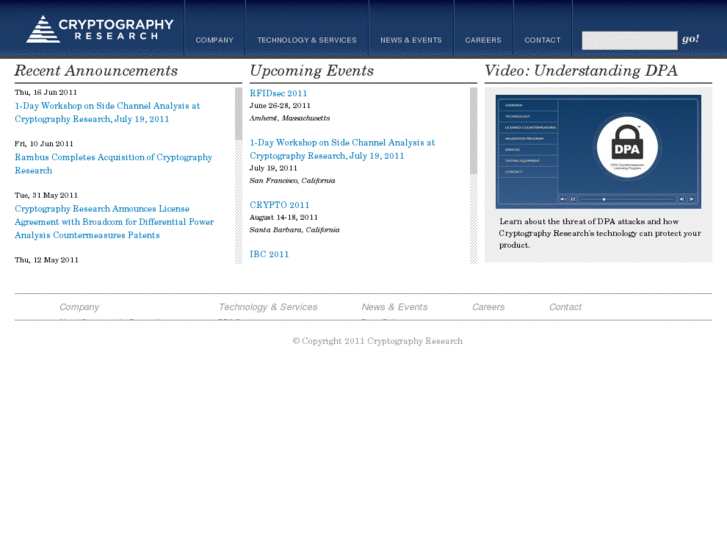Open the Company menu in header

[x=214, y=40]
